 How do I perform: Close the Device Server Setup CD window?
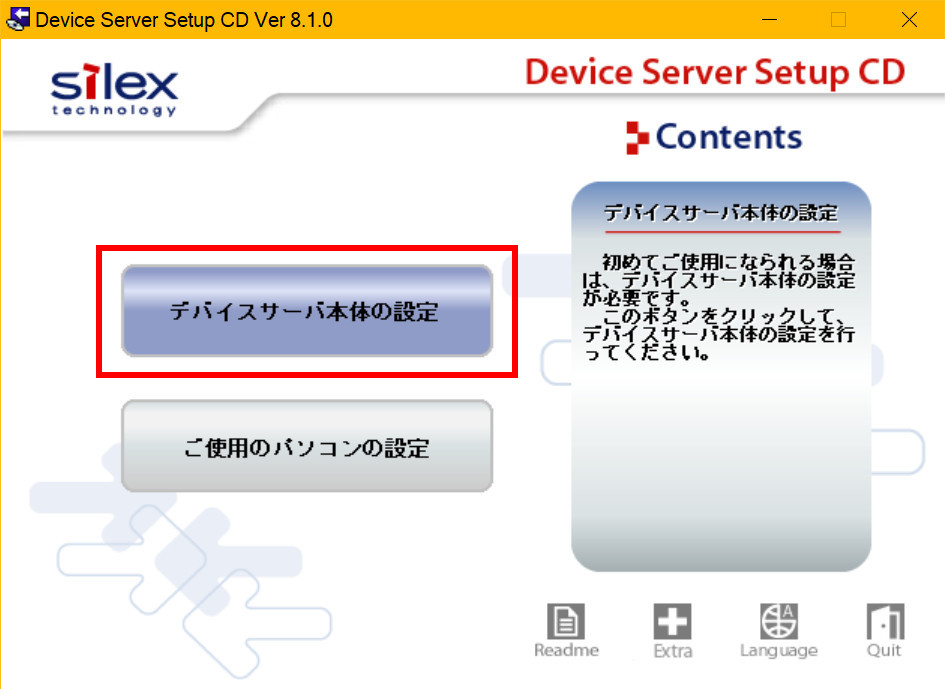[909, 19]
